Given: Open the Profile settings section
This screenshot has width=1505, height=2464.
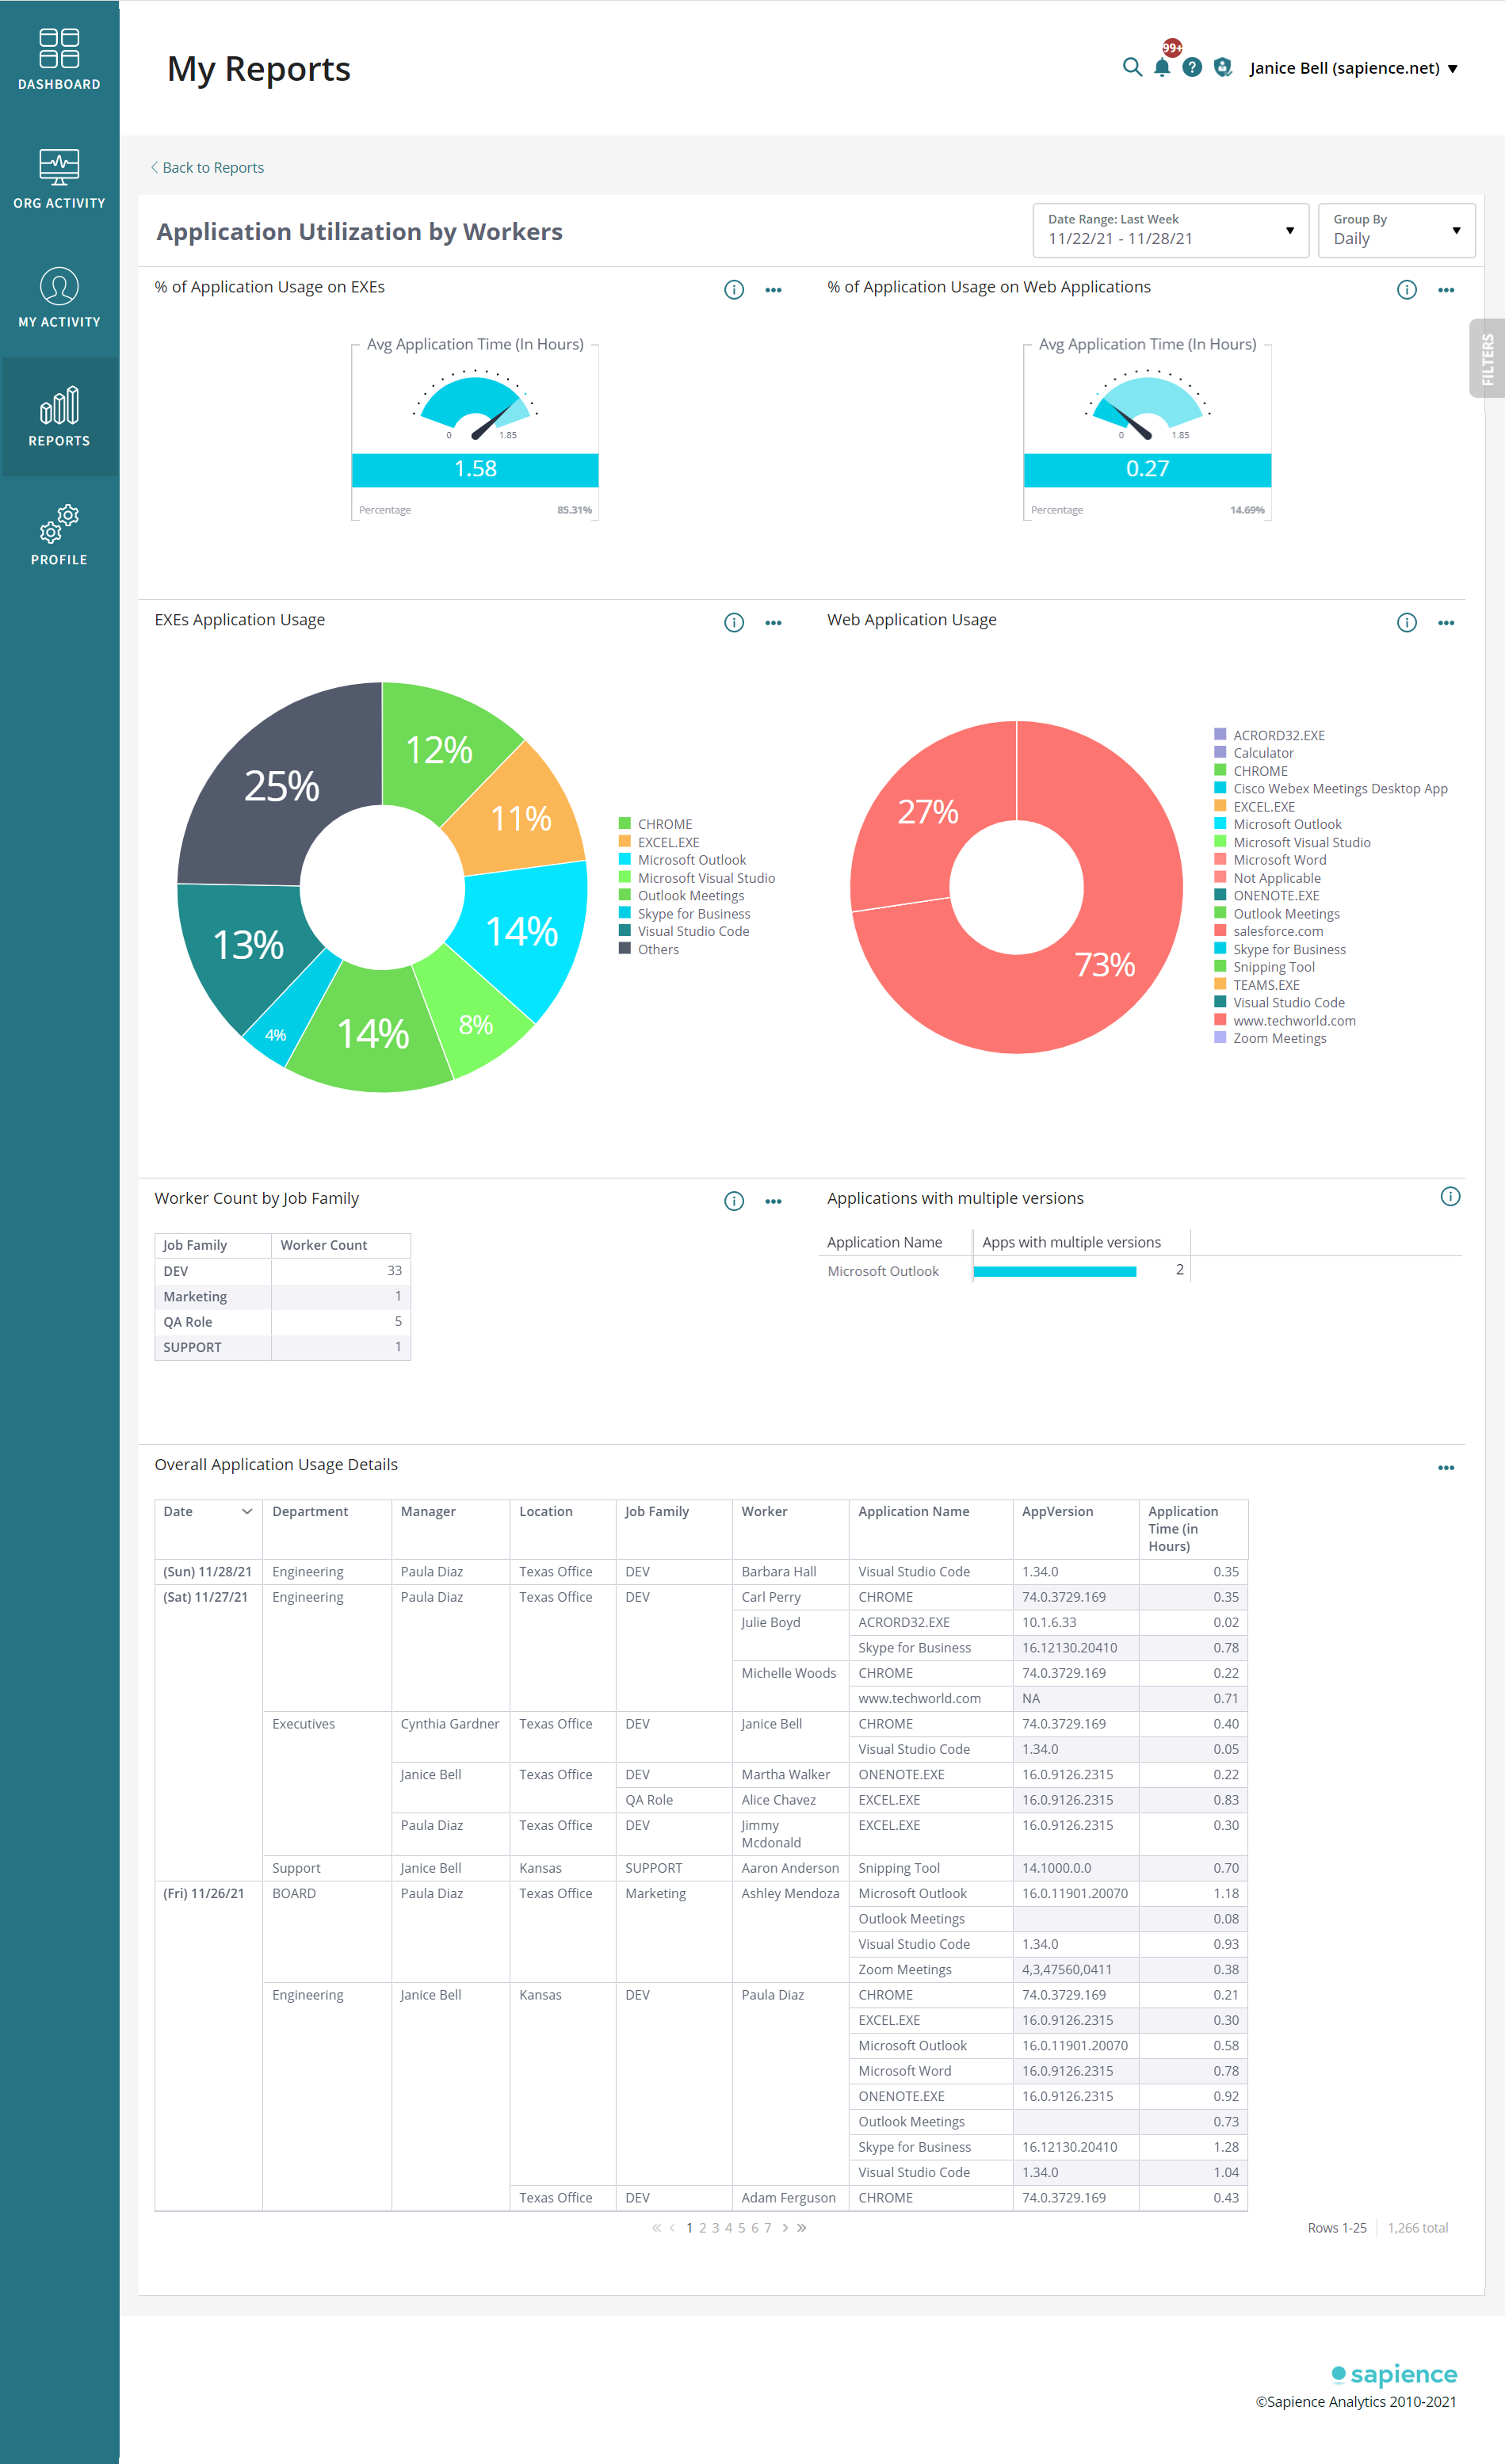Looking at the screenshot, I should (59, 536).
